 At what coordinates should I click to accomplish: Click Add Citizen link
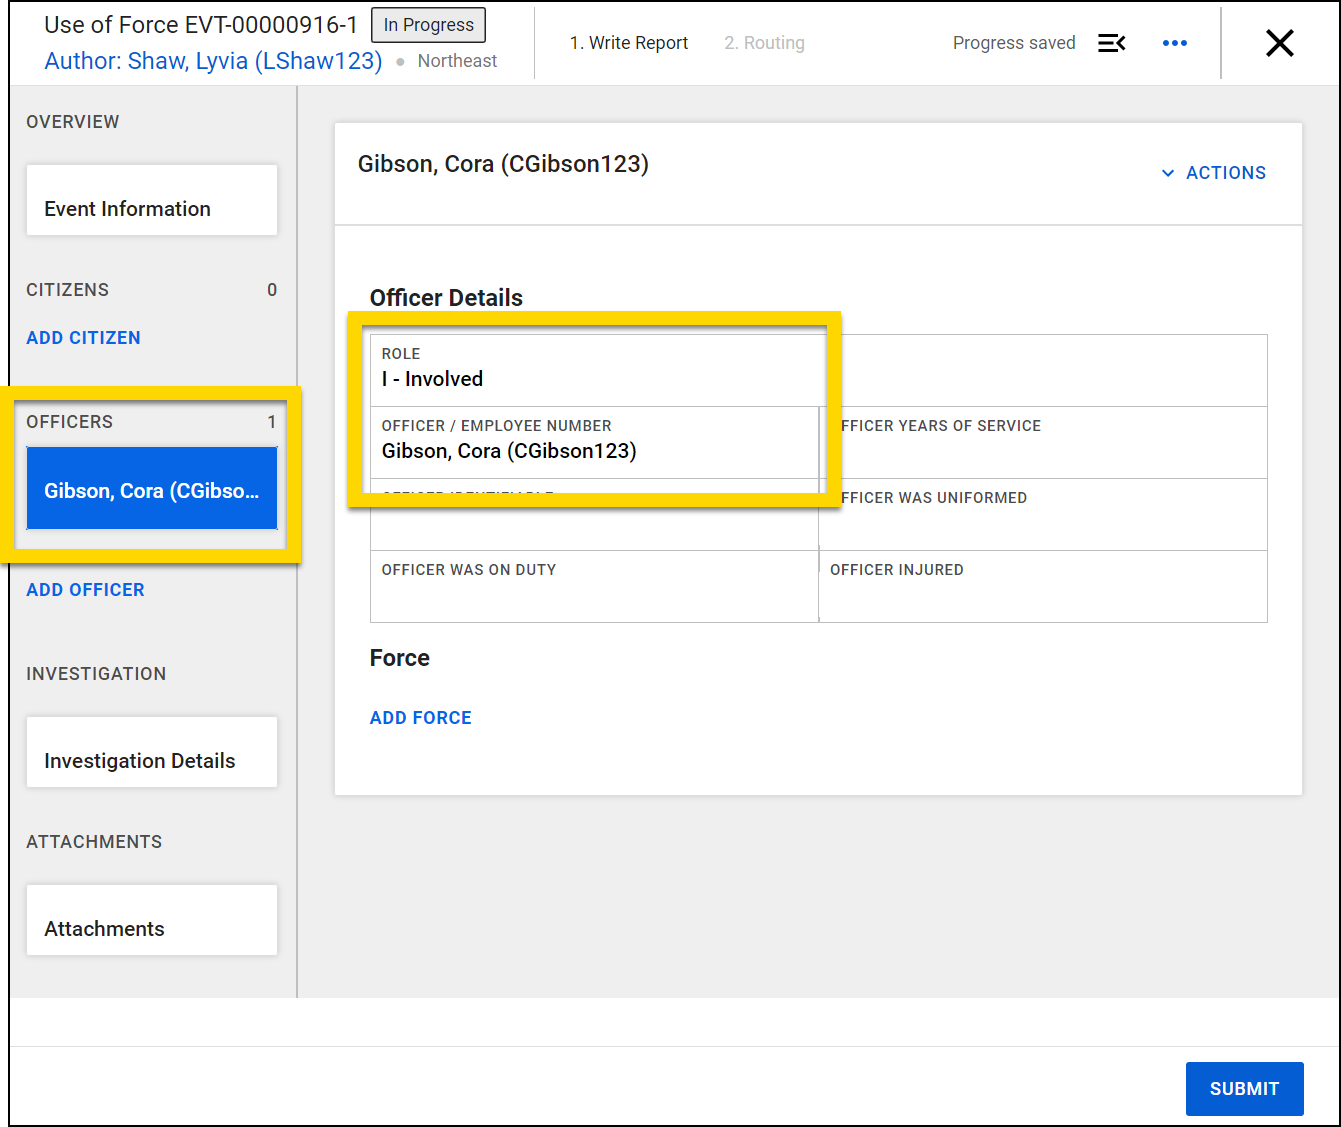83,338
